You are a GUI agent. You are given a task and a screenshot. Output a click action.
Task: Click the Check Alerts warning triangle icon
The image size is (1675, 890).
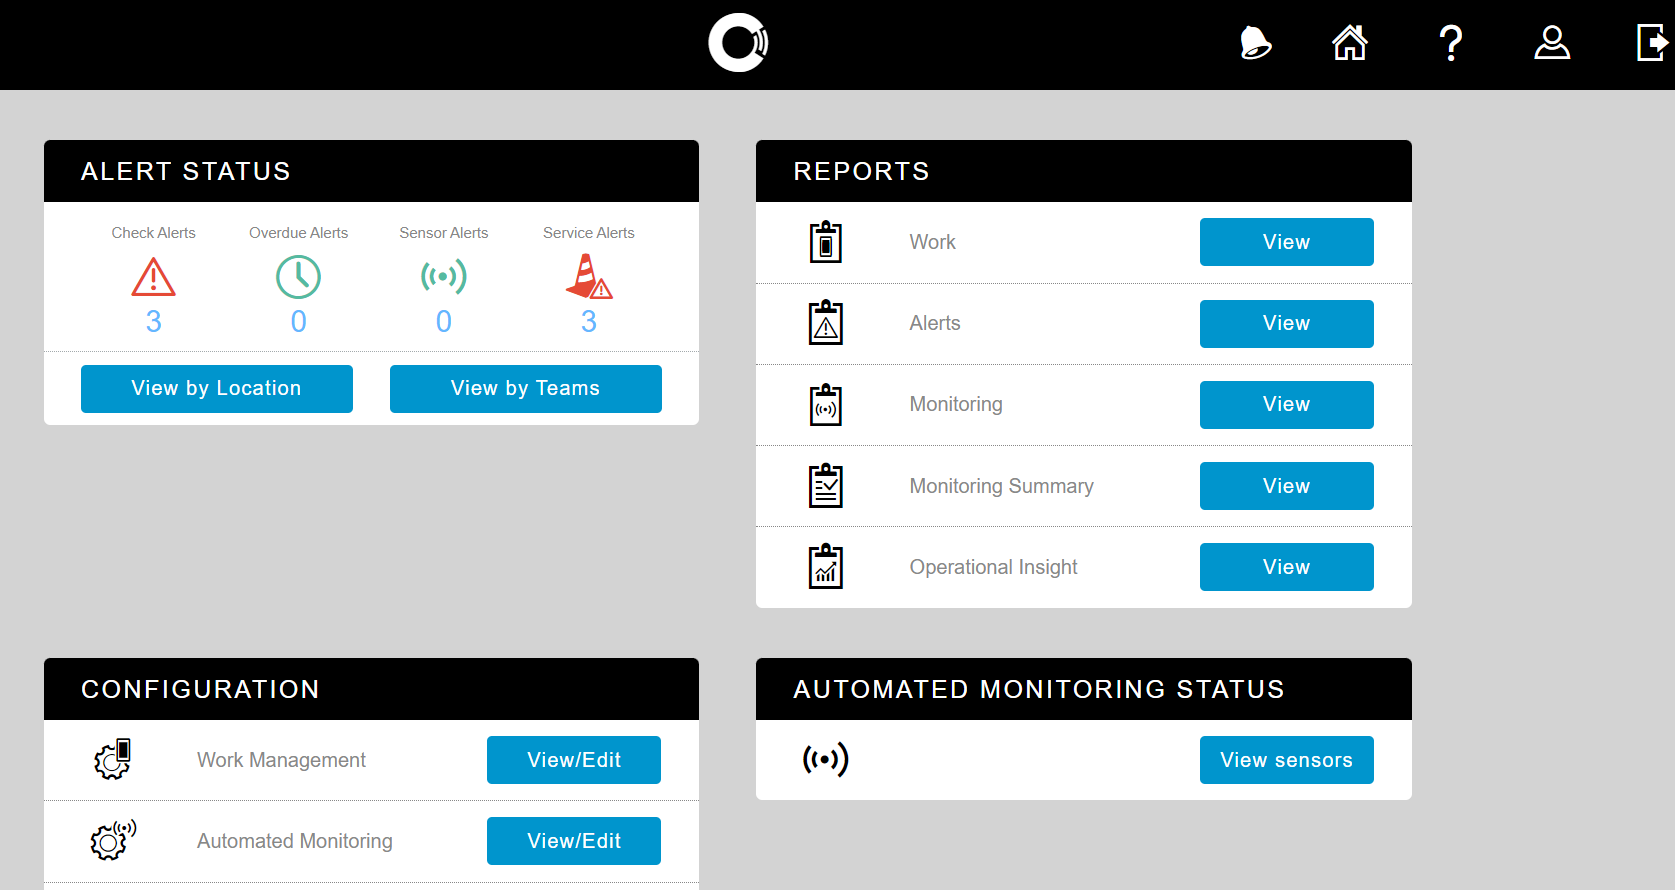tap(153, 277)
